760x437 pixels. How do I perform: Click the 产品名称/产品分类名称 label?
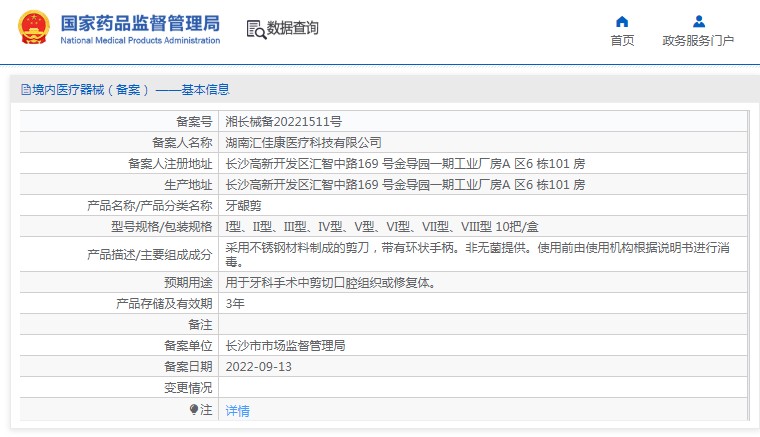click(150, 206)
